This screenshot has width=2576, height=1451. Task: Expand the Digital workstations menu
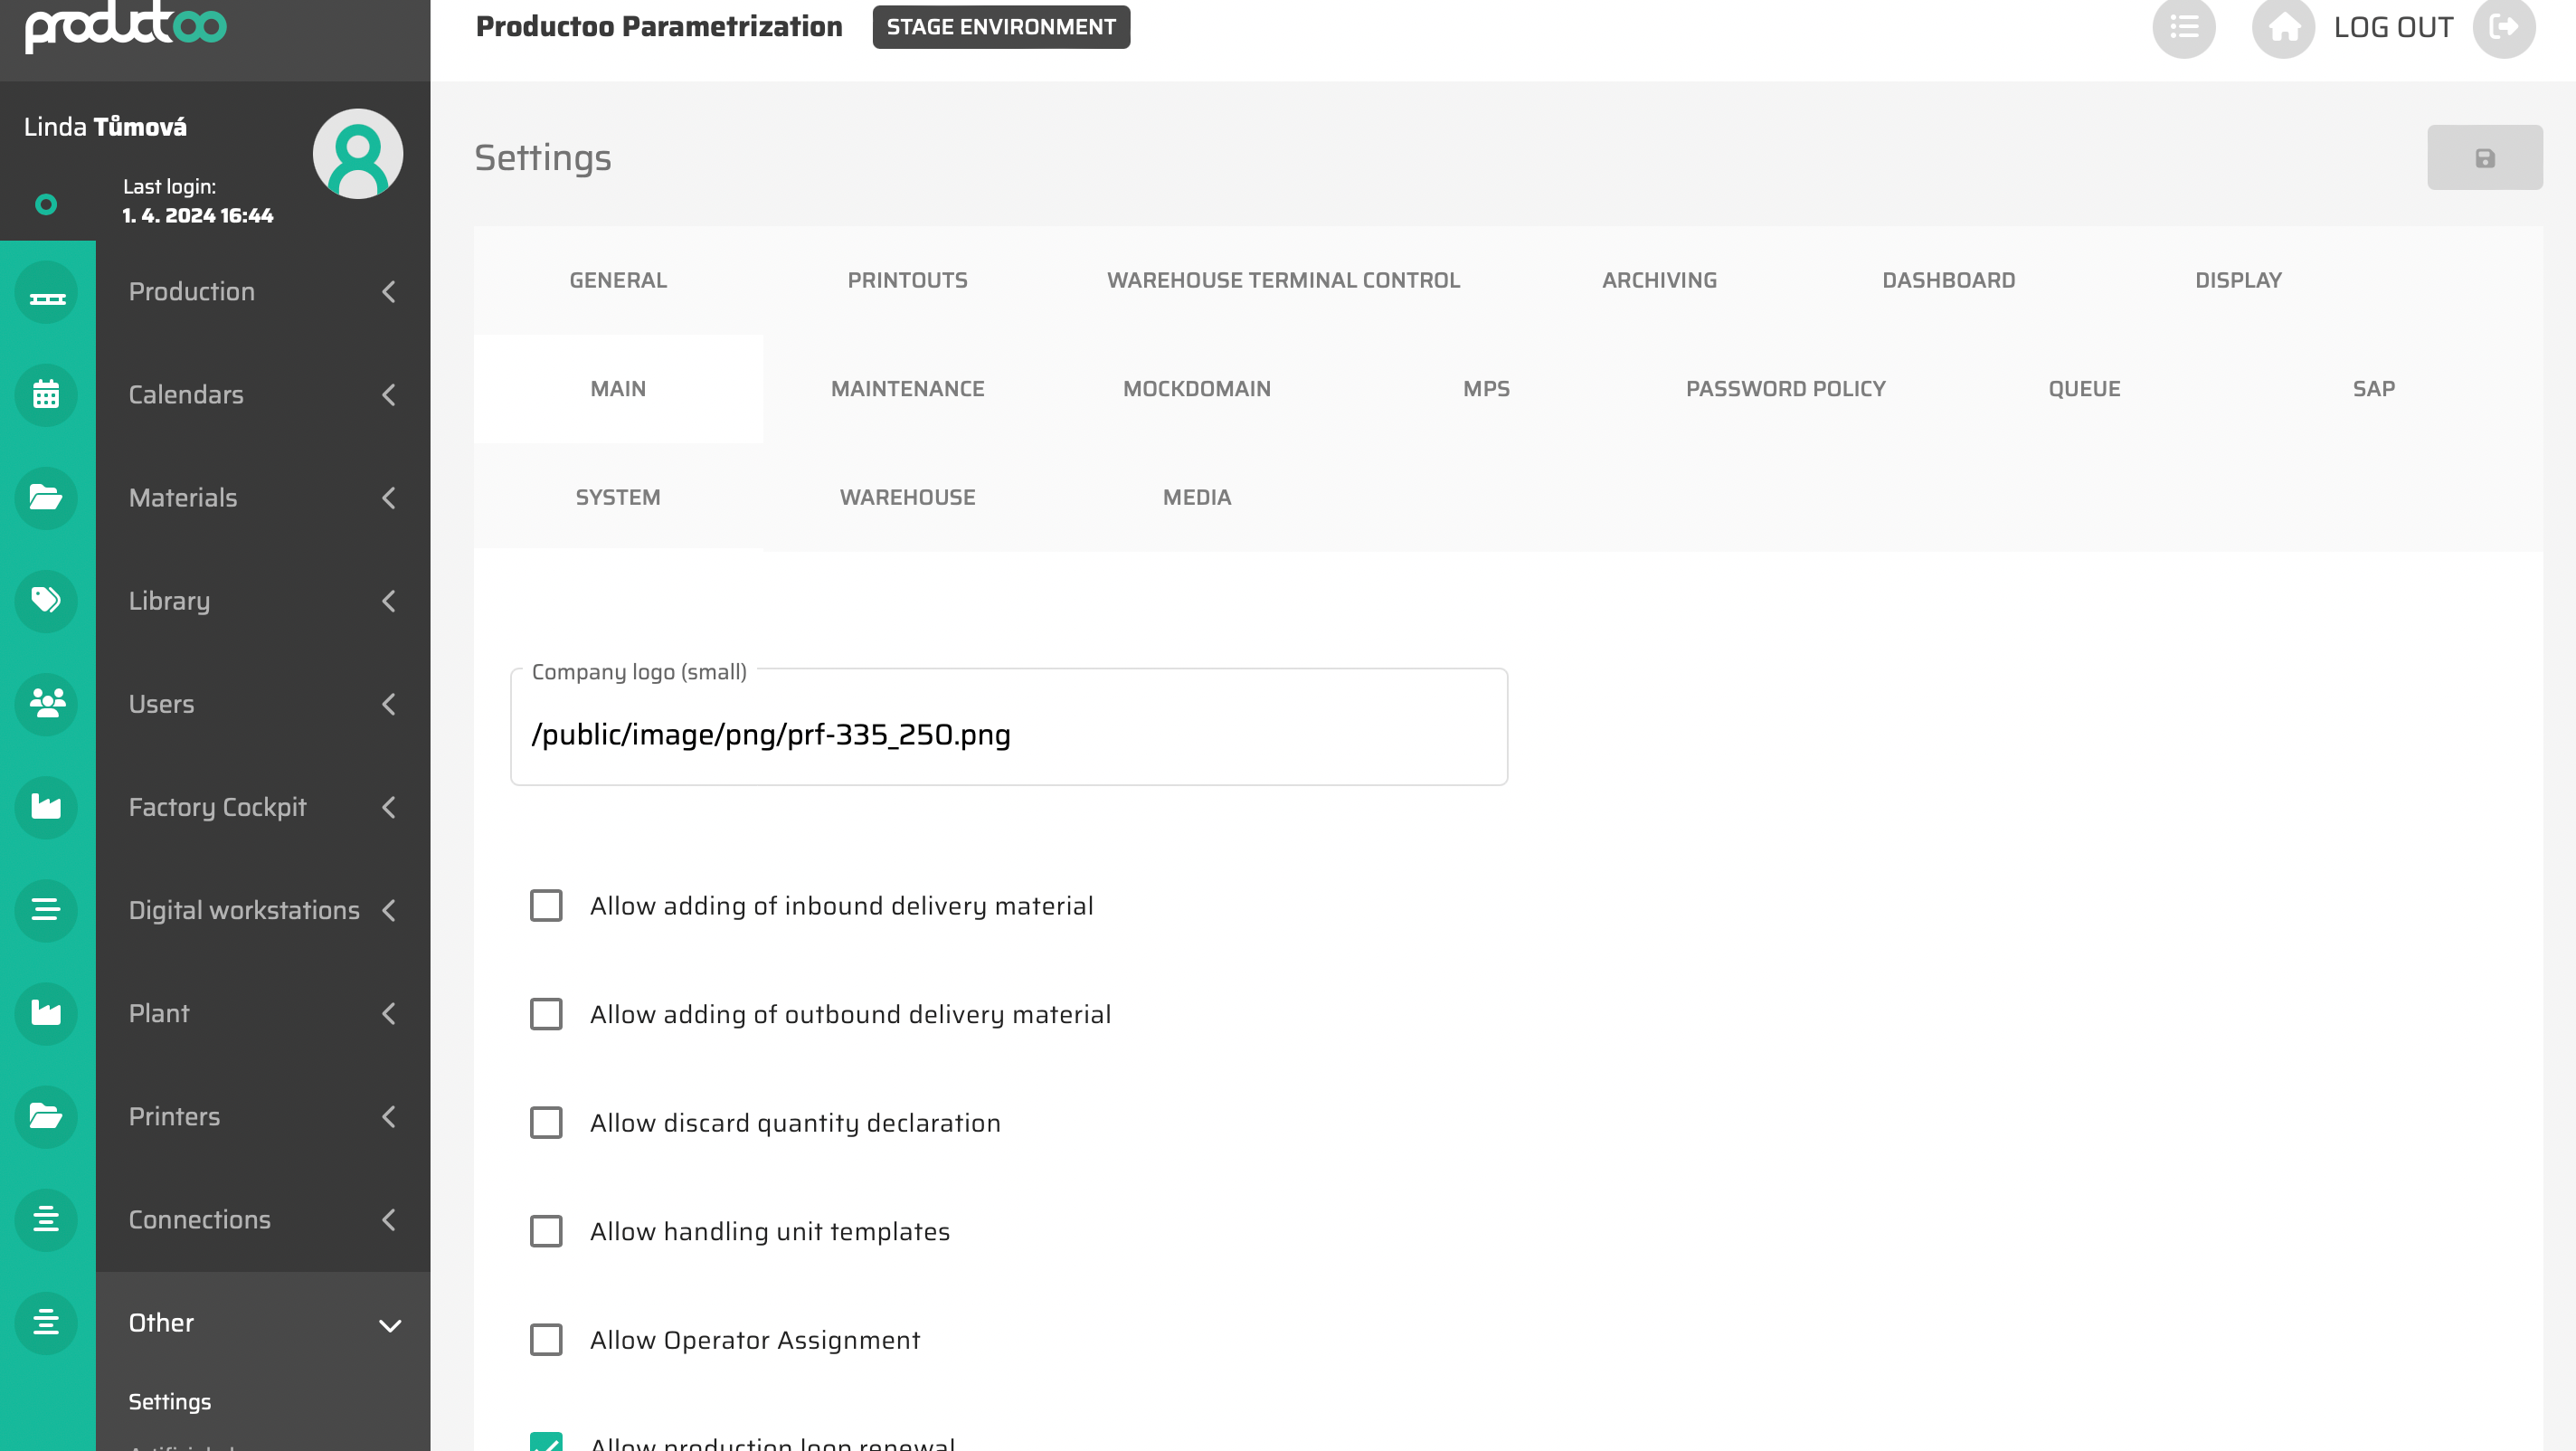point(262,910)
